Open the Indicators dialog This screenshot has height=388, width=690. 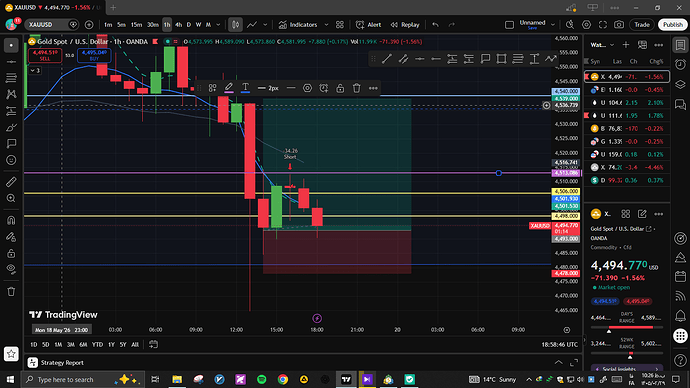pos(298,25)
